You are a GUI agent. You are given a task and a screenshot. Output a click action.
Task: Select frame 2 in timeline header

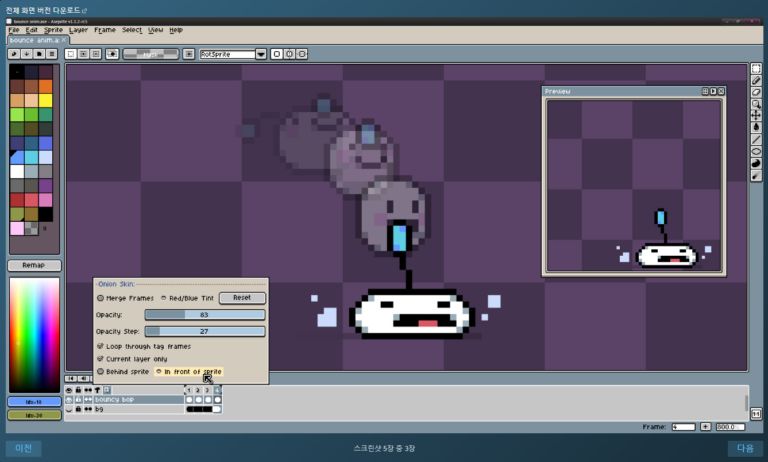click(x=198, y=390)
